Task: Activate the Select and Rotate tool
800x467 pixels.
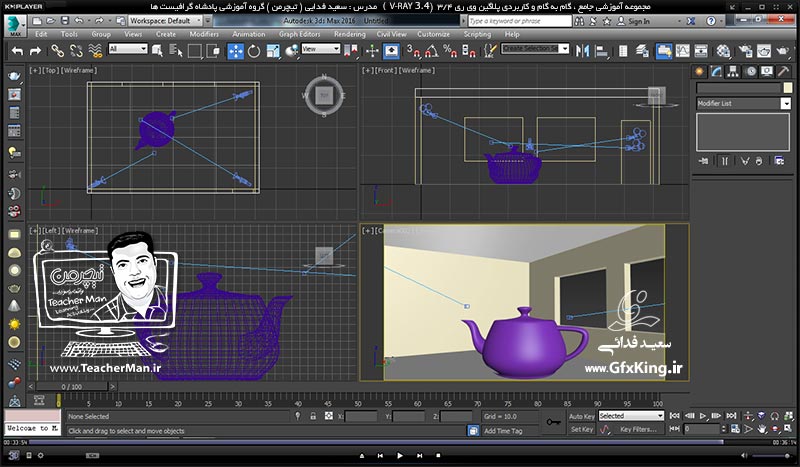Action: click(254, 51)
